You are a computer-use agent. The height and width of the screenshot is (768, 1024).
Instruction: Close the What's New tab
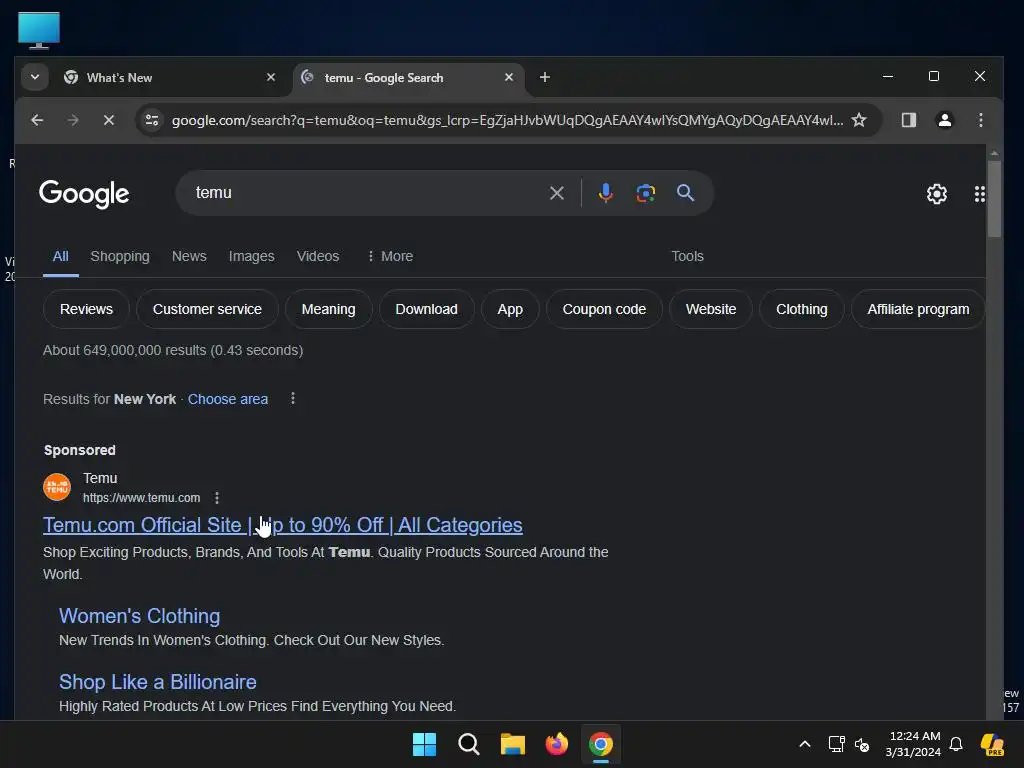[x=271, y=77]
